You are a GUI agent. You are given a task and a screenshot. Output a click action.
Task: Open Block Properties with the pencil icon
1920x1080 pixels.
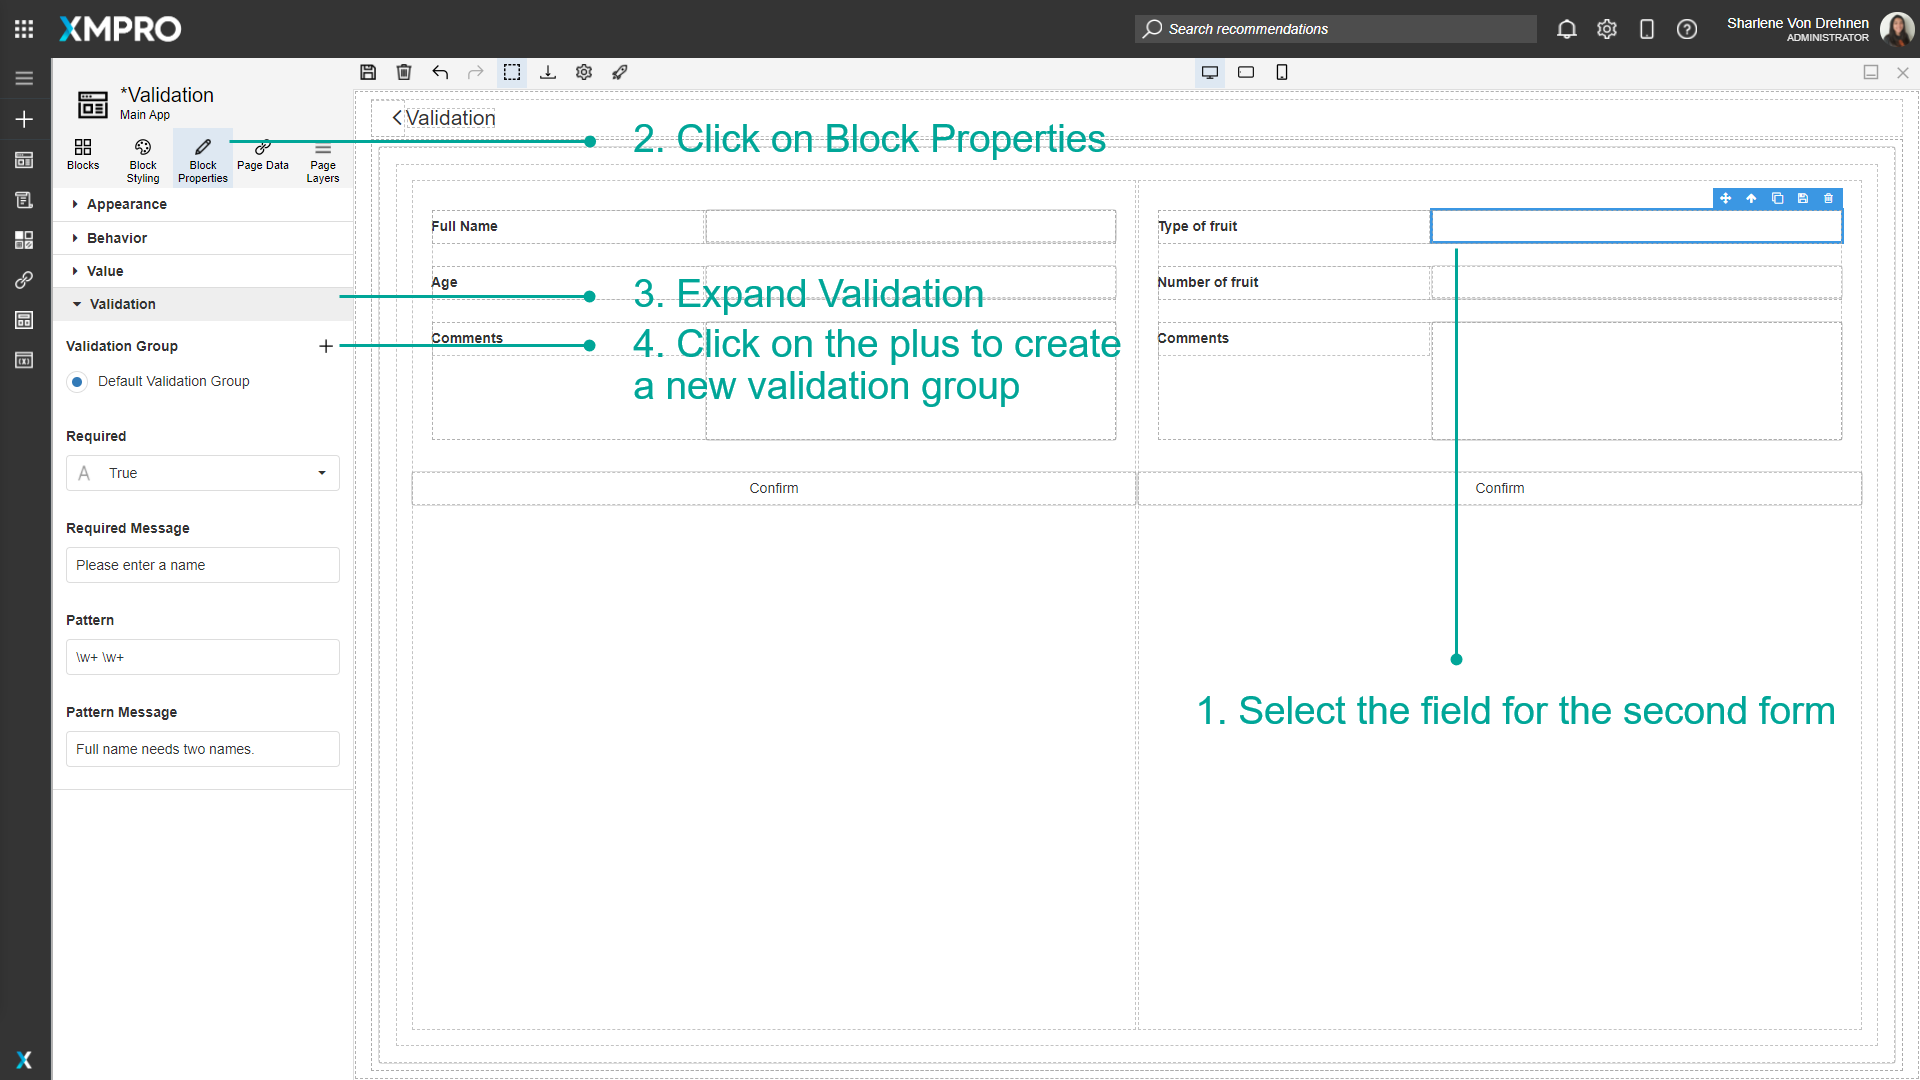coord(202,158)
